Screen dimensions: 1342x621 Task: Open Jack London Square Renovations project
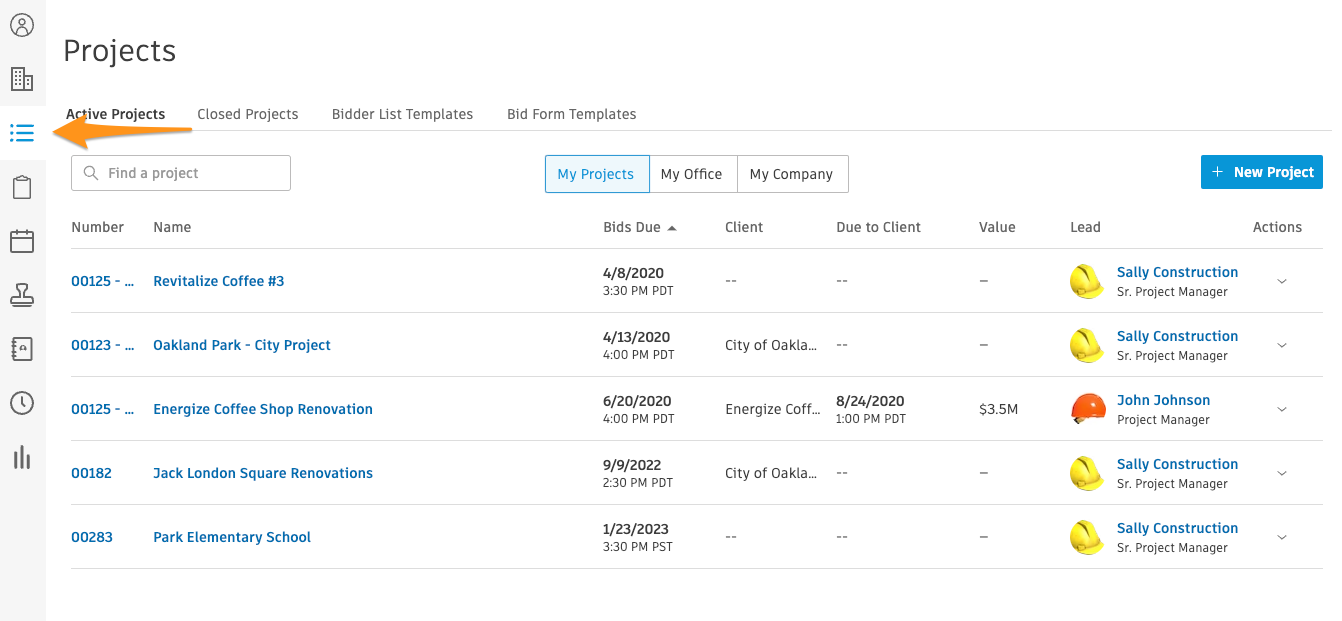[263, 473]
